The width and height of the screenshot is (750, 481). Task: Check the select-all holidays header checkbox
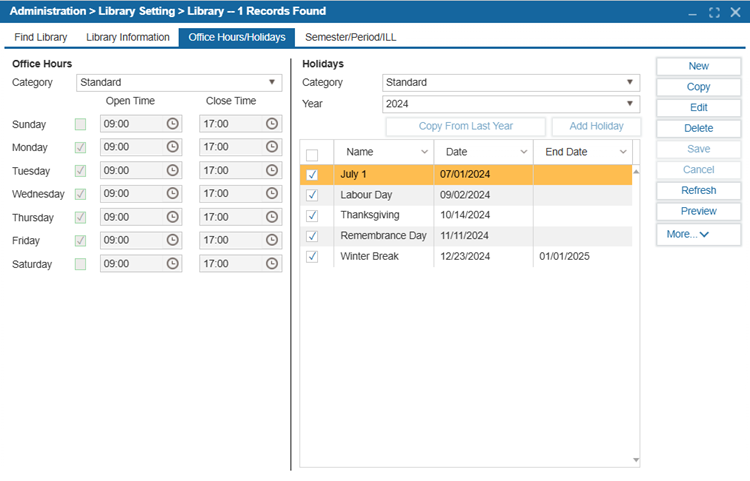tap(312, 155)
